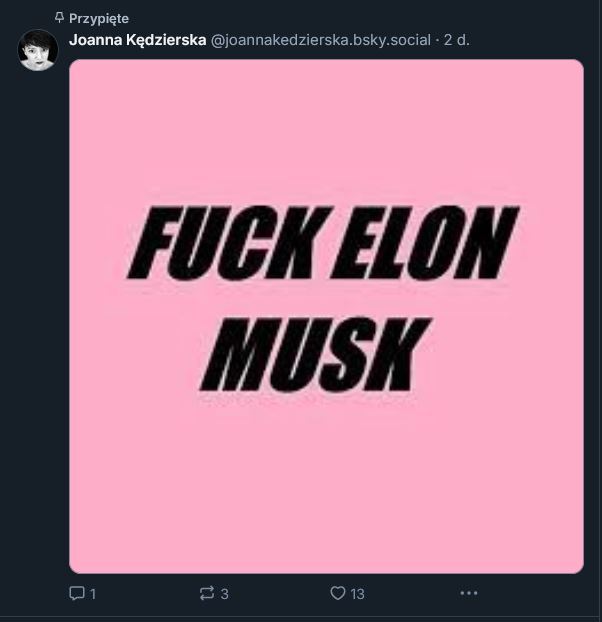The height and width of the screenshot is (622, 602).
Task: Open thread via the dark area below the avatar
Action: 38,317
